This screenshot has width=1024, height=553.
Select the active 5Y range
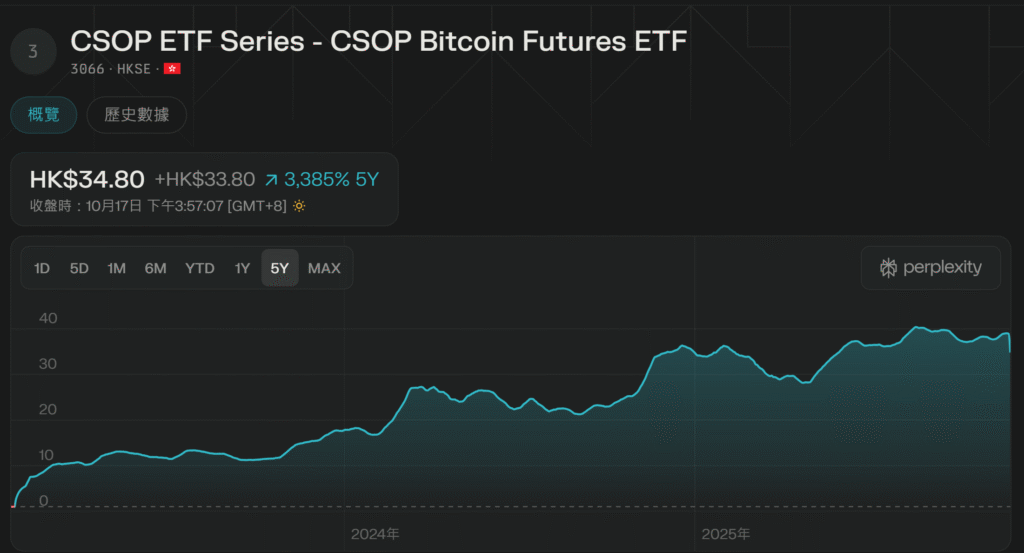[x=280, y=268]
